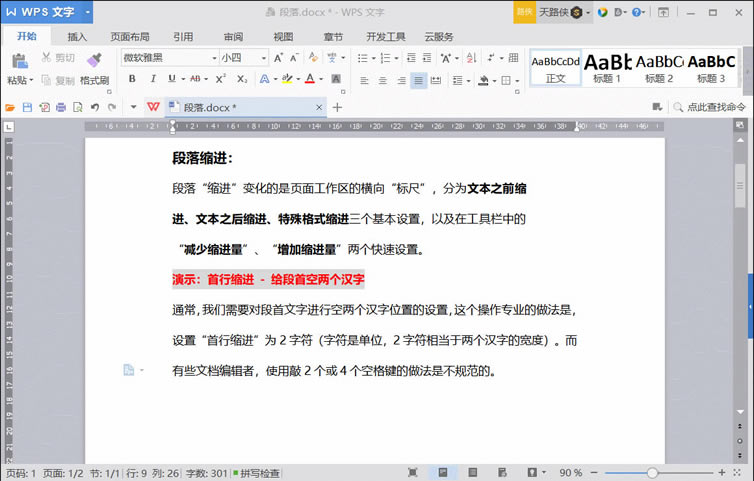This screenshot has width=754, height=481.
Task: Open the 插入 (Insert) tab
Action: [77, 37]
